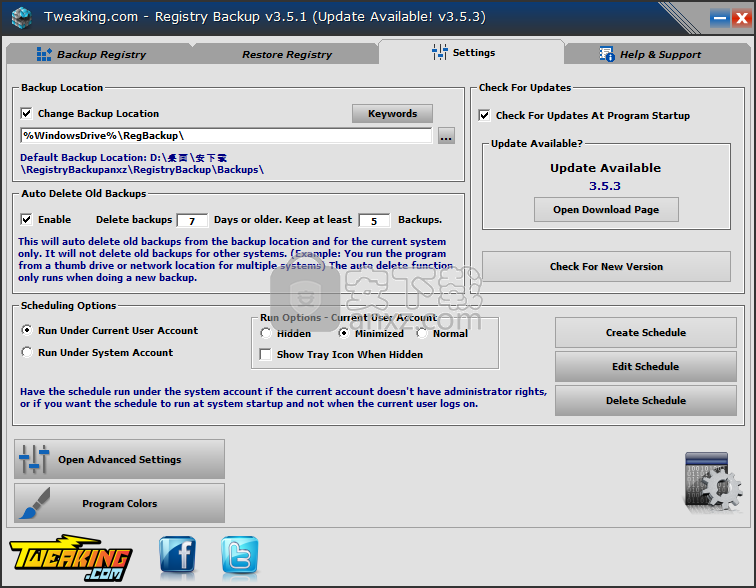
Task: Click the 3.5.3 version number text
Action: tap(605, 186)
